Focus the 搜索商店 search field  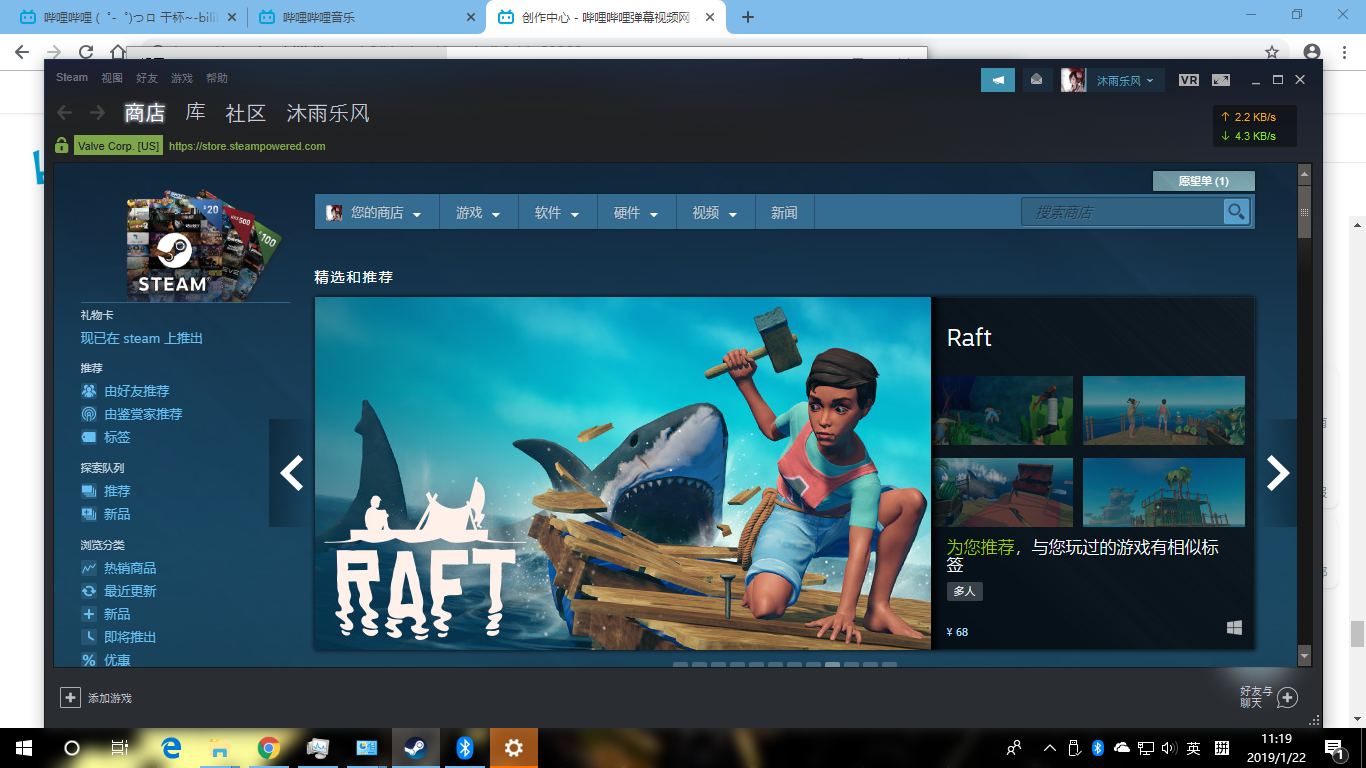[1123, 212]
